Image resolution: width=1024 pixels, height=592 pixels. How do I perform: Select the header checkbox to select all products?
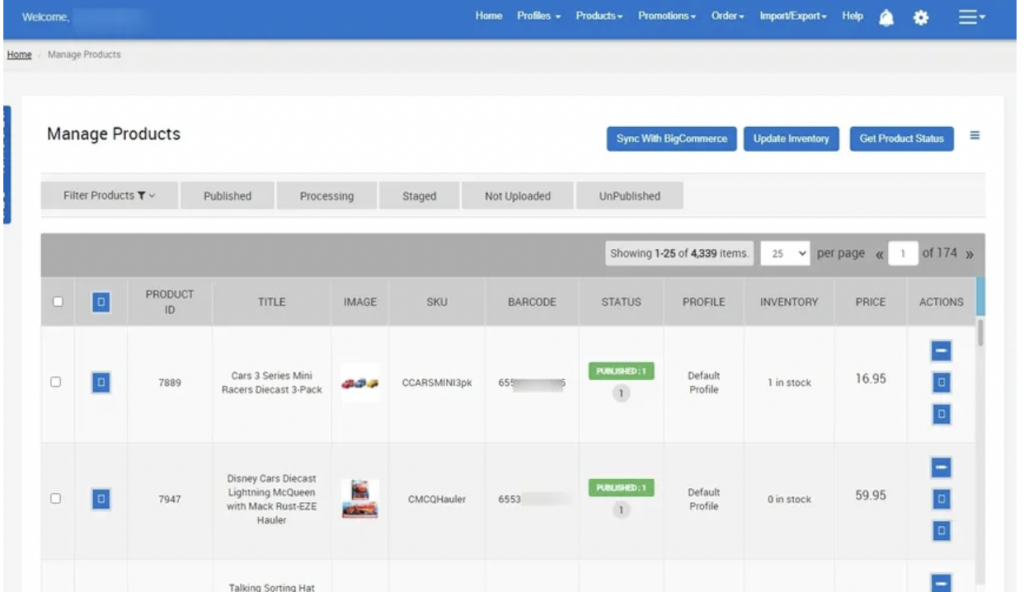[x=56, y=301]
